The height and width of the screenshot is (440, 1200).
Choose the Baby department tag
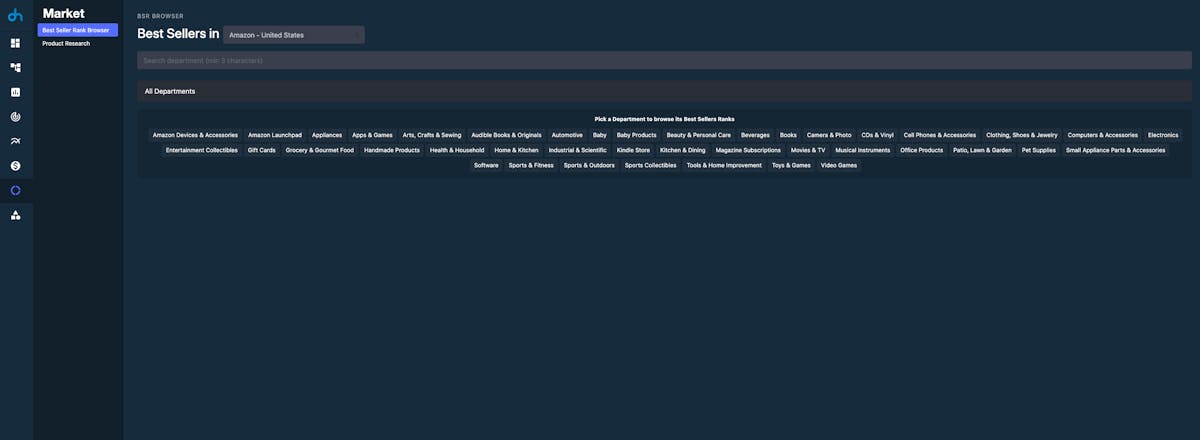click(600, 135)
